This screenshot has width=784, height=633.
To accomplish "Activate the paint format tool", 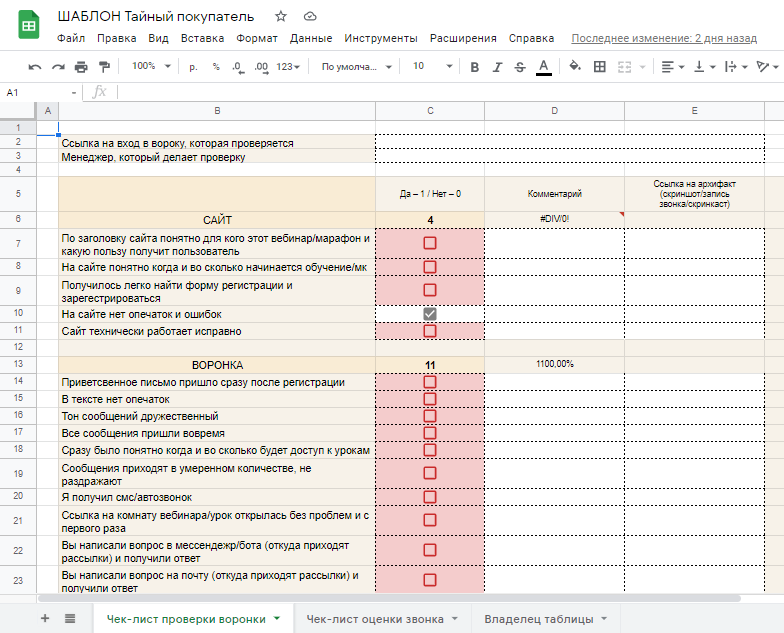I will click(x=104, y=66).
